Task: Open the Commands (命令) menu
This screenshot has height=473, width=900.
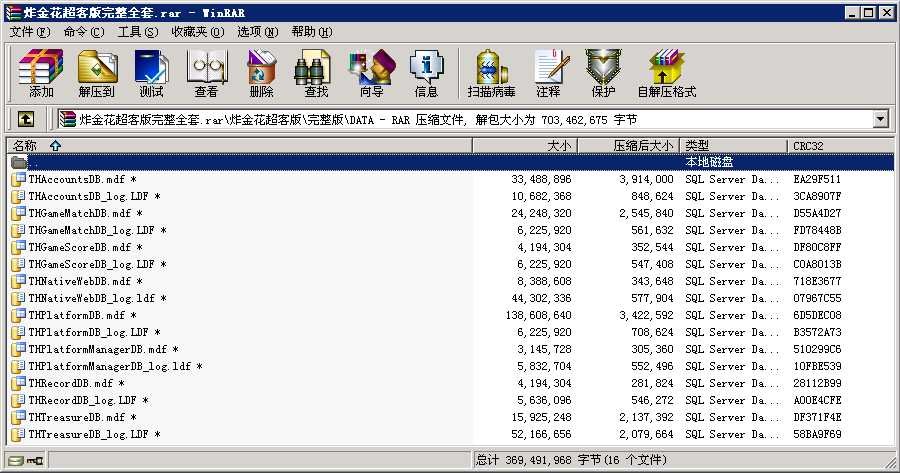Action: [x=84, y=32]
